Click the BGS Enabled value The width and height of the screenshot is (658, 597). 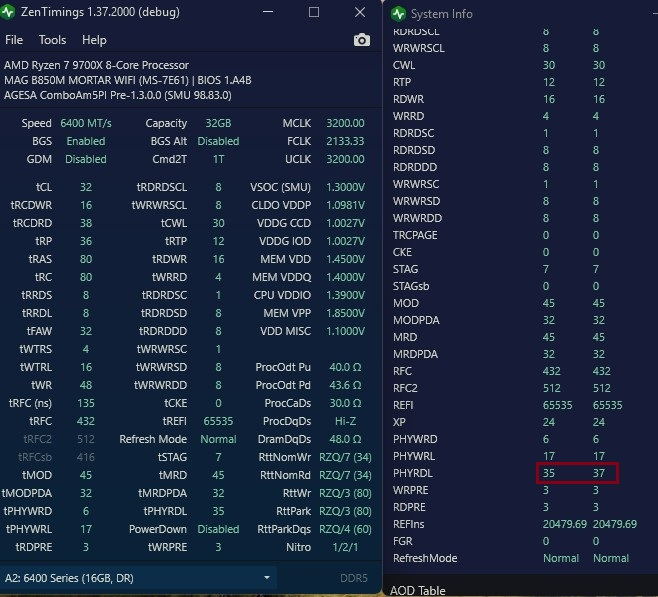(86, 141)
